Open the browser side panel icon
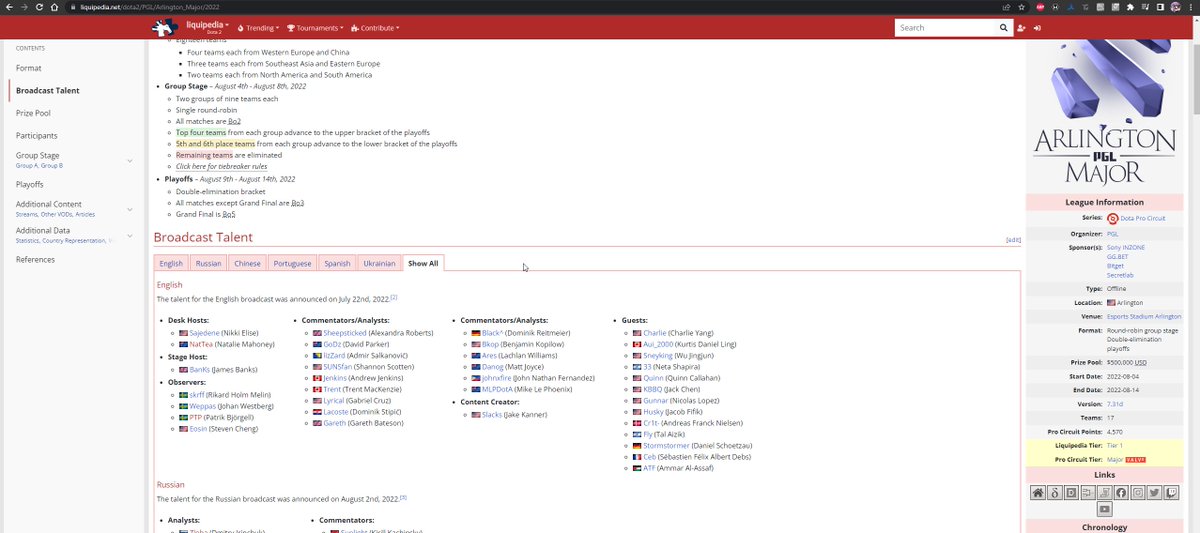 (x=1160, y=7)
